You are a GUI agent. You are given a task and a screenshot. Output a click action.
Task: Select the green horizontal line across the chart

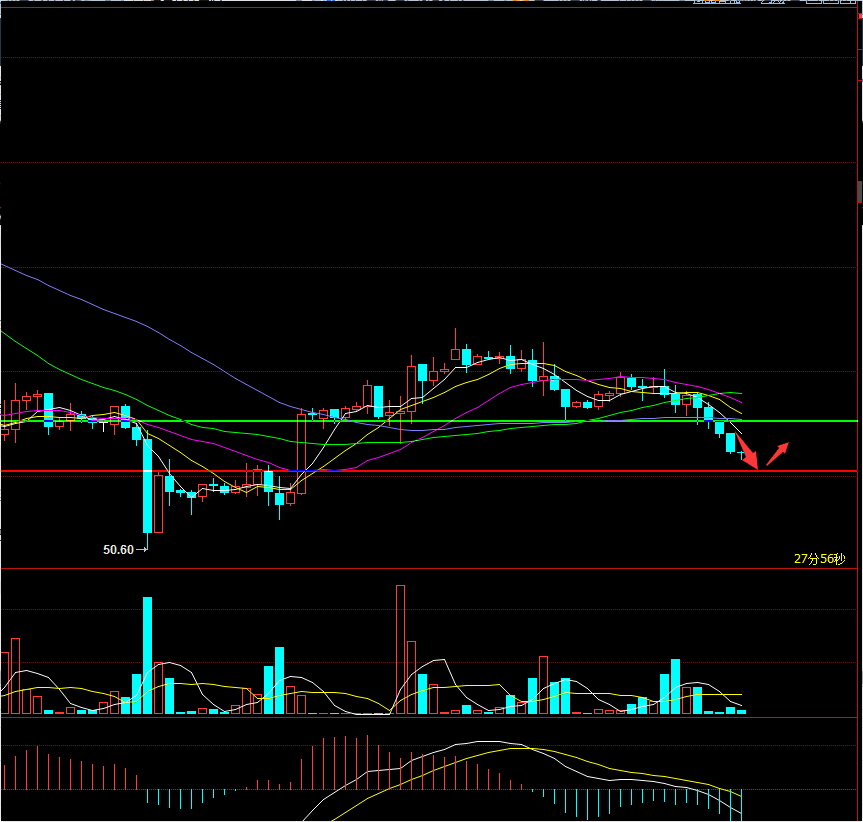point(429,421)
